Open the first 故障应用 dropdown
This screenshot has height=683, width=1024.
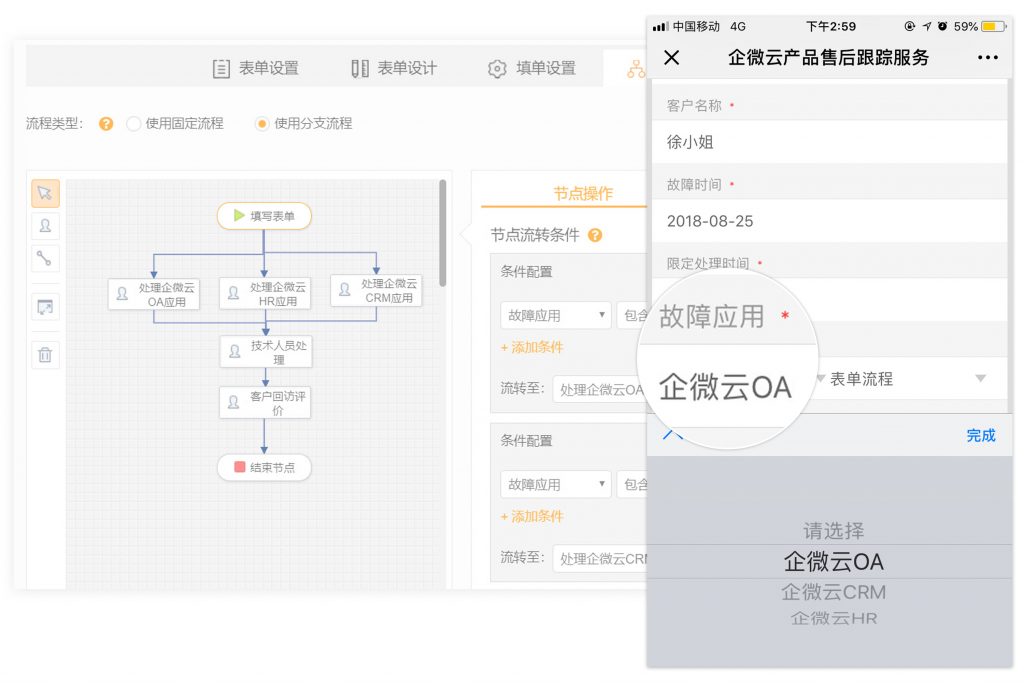point(555,315)
